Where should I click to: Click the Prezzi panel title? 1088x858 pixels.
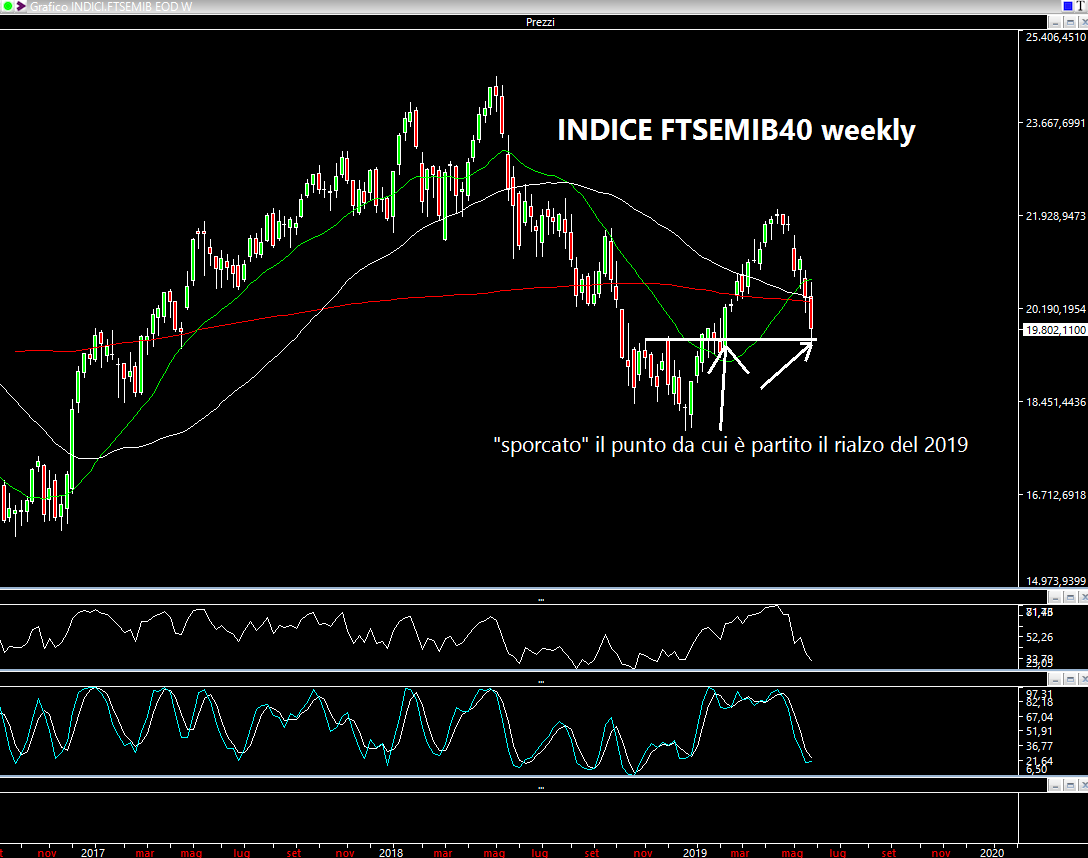[x=540, y=22]
